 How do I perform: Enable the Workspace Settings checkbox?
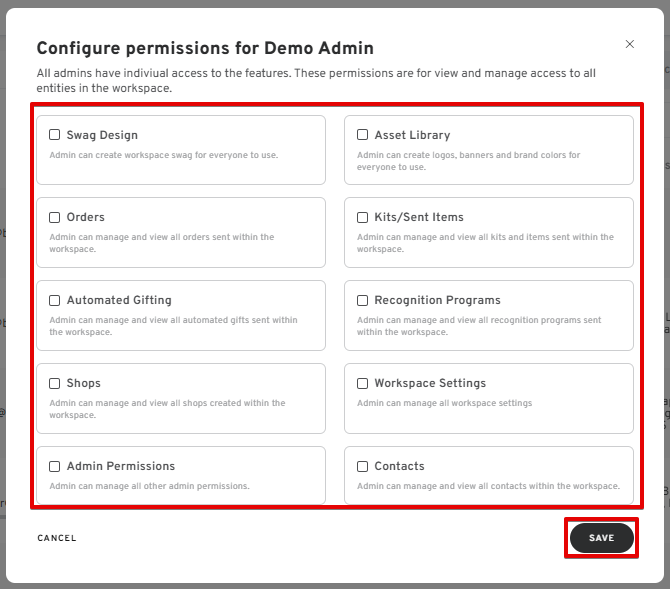click(363, 383)
